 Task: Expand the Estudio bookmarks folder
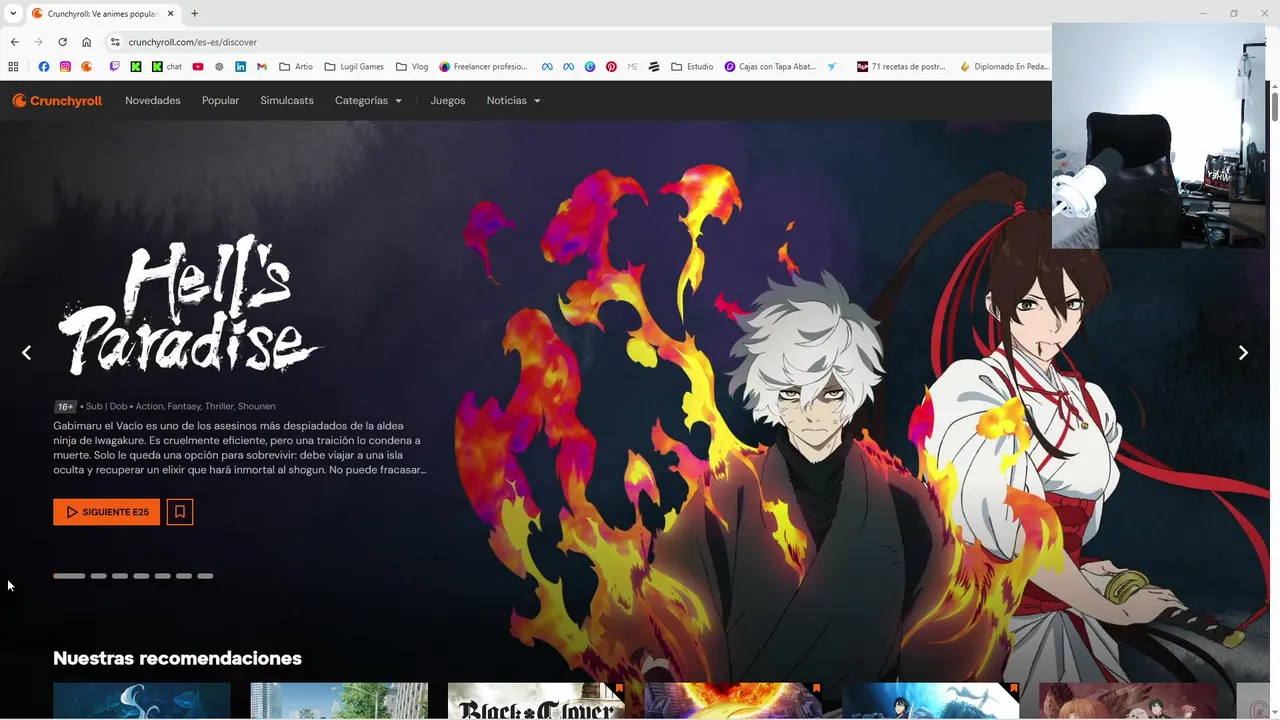tap(692, 67)
